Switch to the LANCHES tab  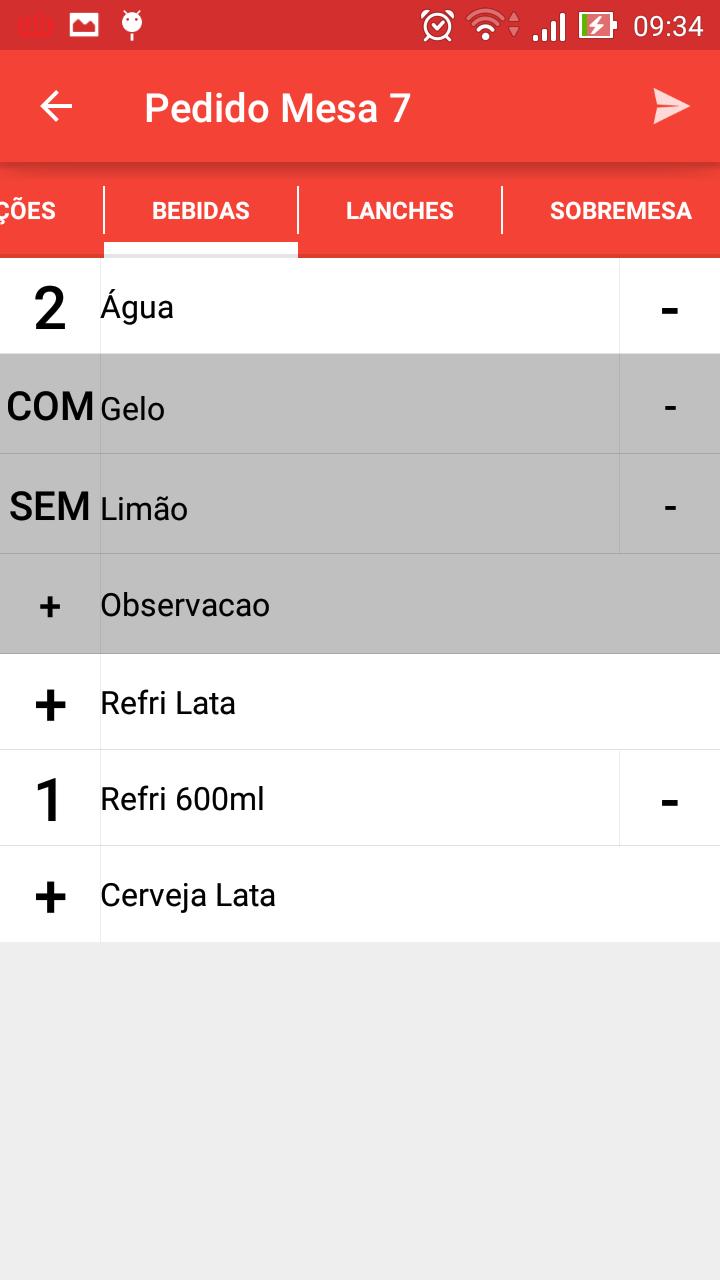400,211
